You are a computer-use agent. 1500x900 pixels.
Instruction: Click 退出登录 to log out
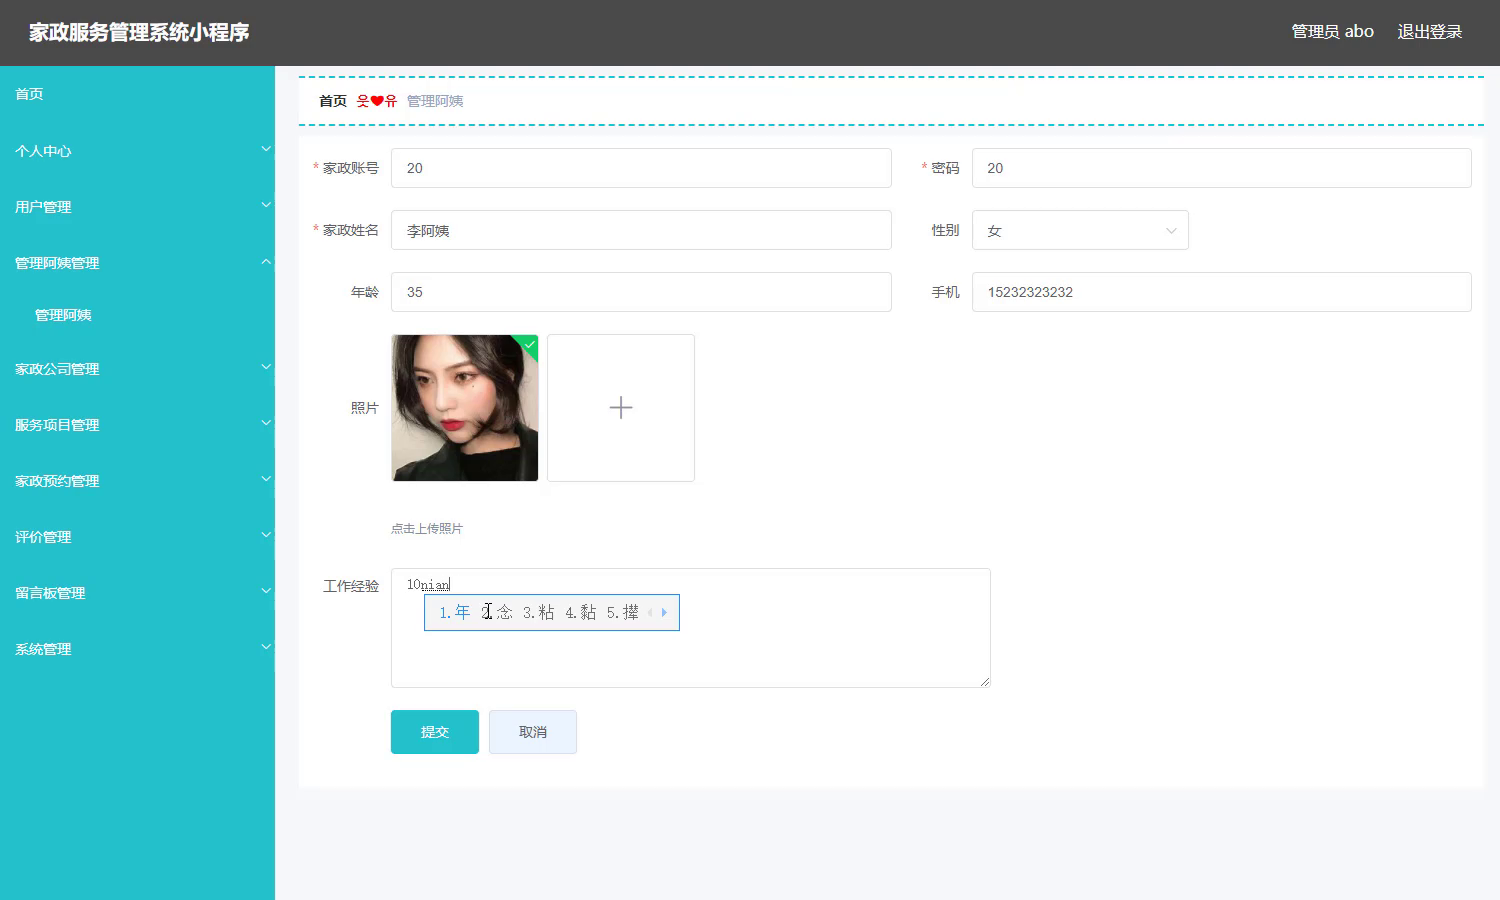coord(1430,32)
